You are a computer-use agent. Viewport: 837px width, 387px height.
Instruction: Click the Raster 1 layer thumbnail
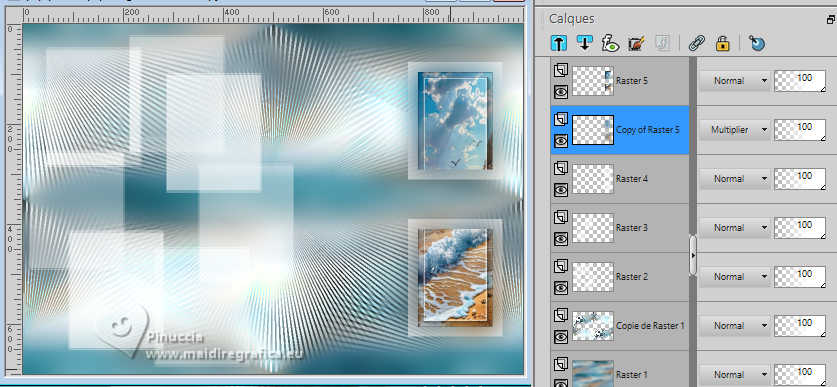tap(593, 373)
